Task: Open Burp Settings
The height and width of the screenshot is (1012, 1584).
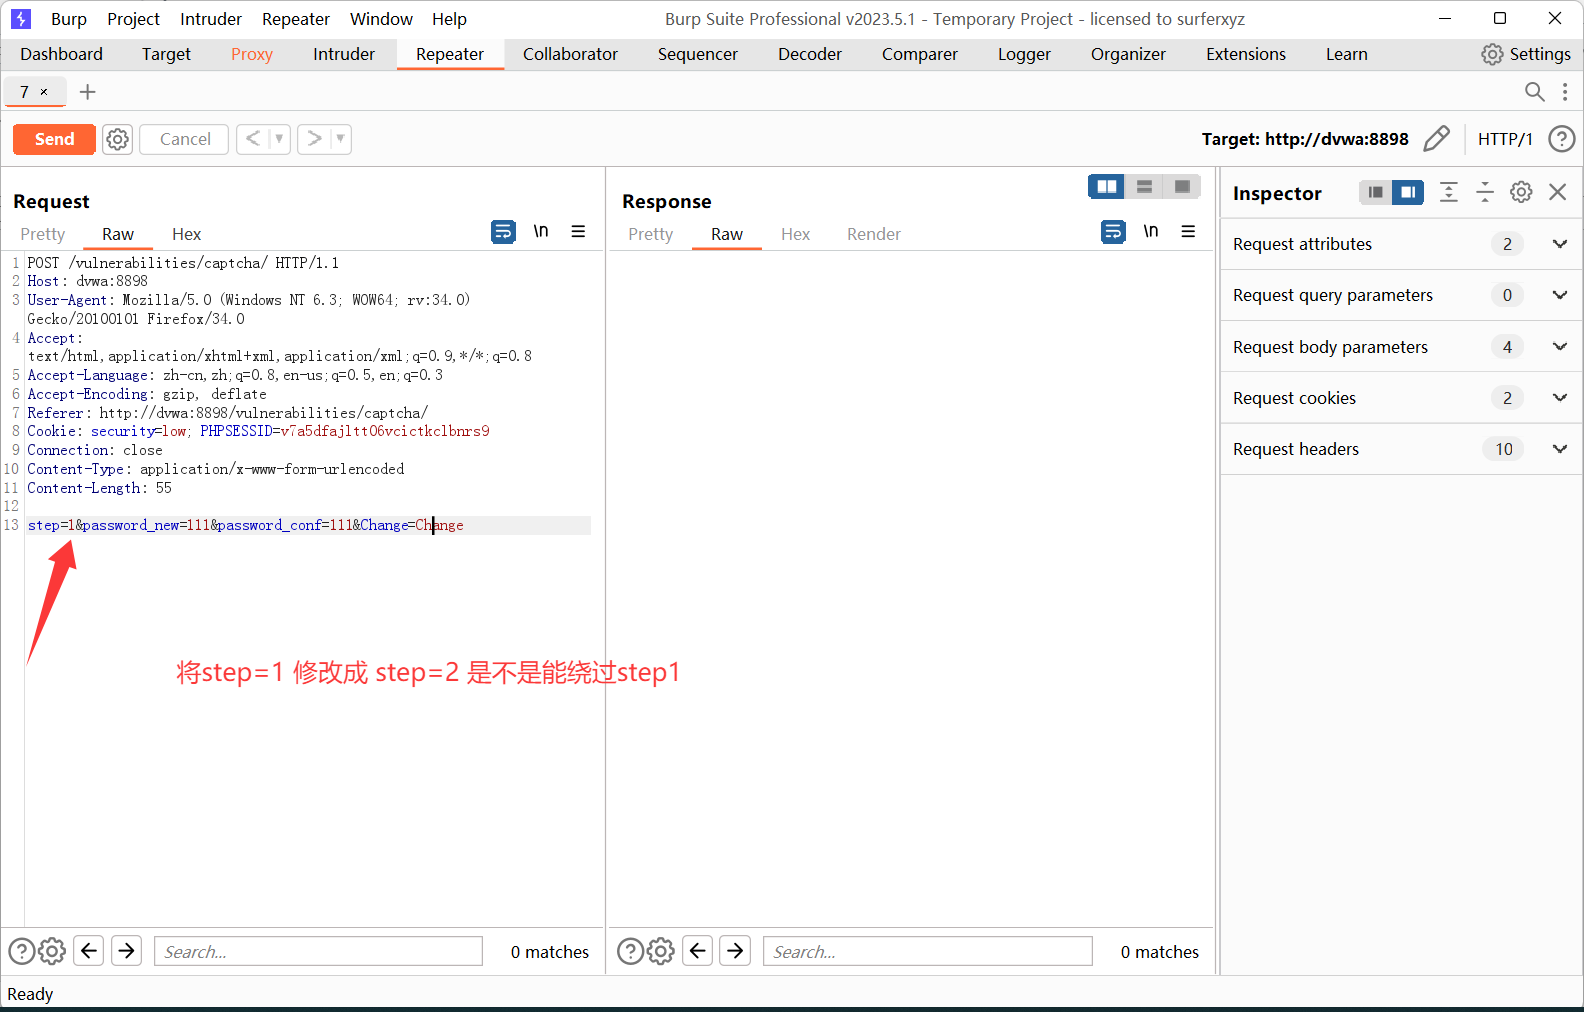Action: (x=1526, y=54)
